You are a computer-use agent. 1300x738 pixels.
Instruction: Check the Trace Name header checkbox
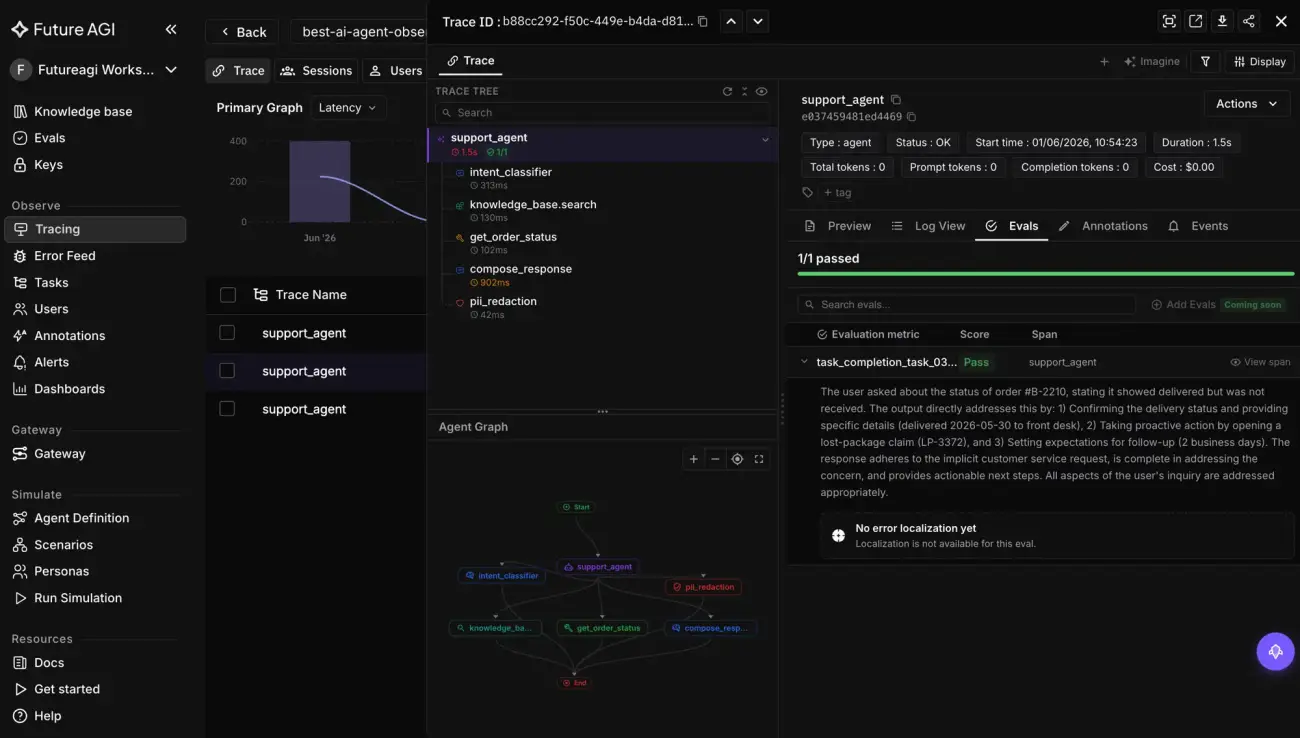[x=228, y=295]
